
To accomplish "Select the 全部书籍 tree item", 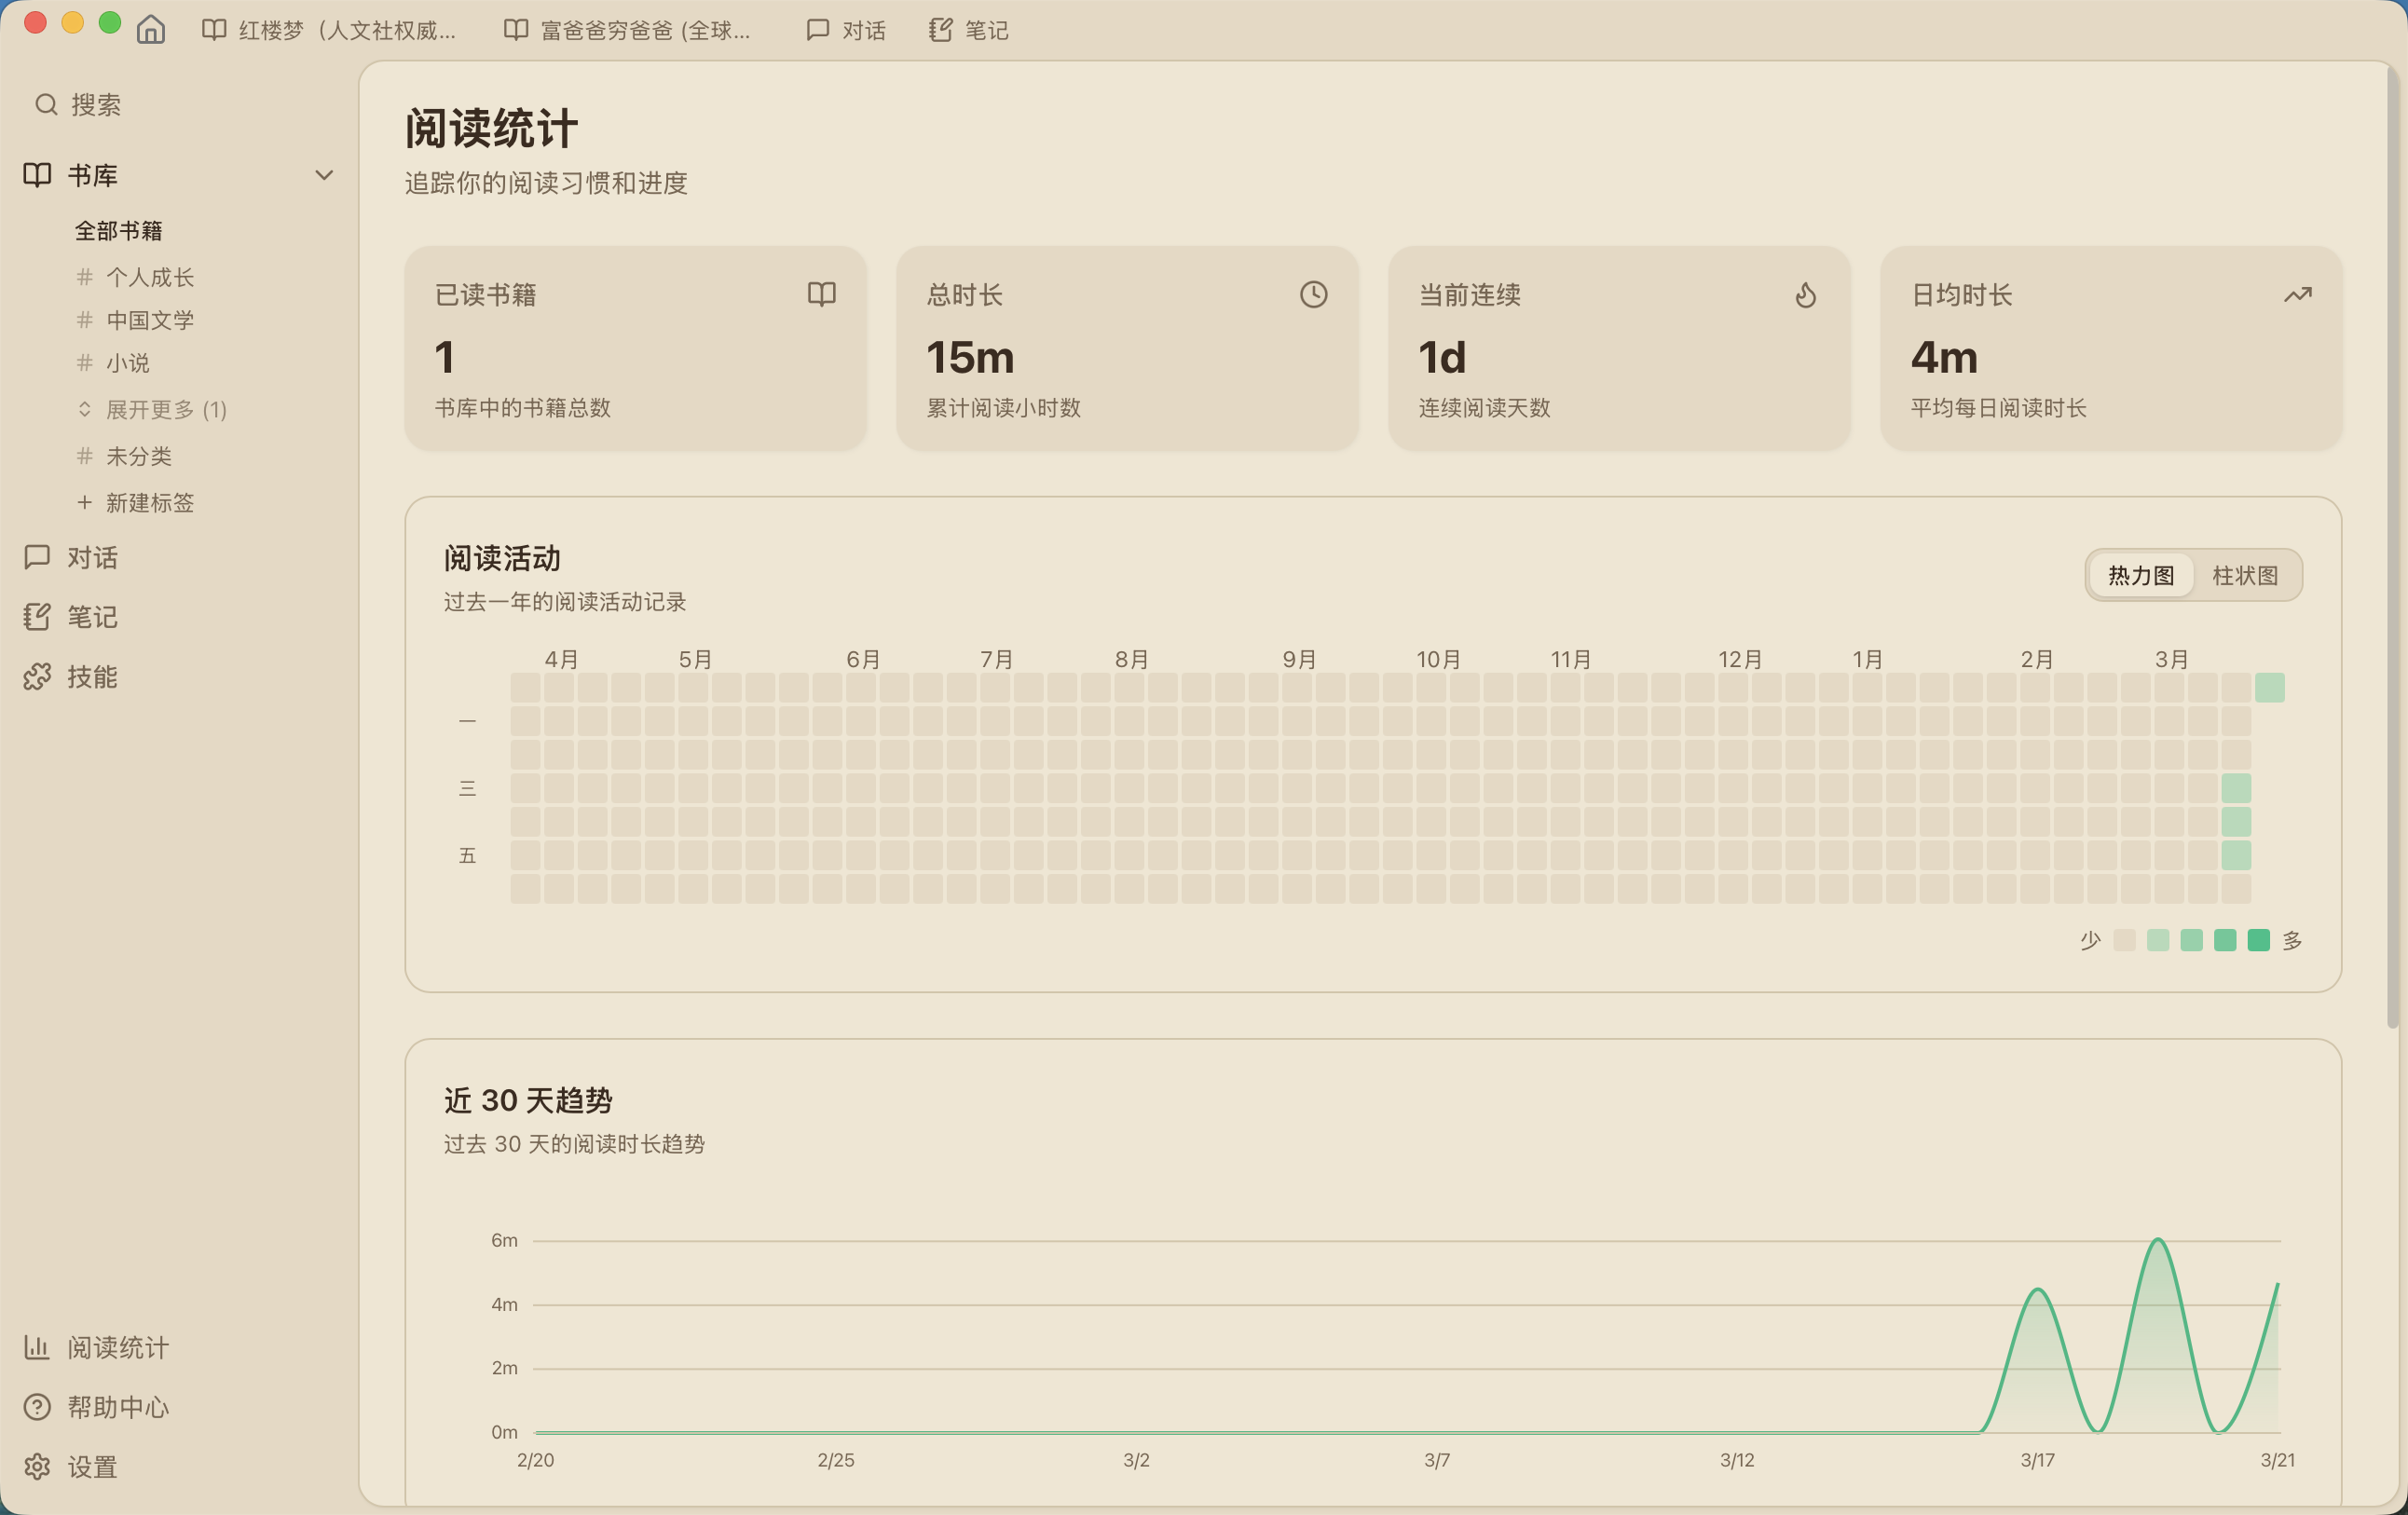I will point(119,231).
